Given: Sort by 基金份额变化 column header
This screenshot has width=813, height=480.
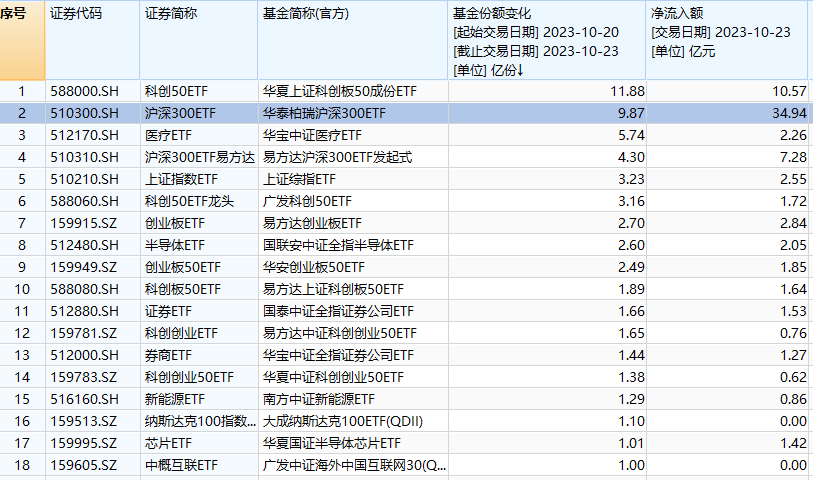Looking at the screenshot, I should (547, 40).
